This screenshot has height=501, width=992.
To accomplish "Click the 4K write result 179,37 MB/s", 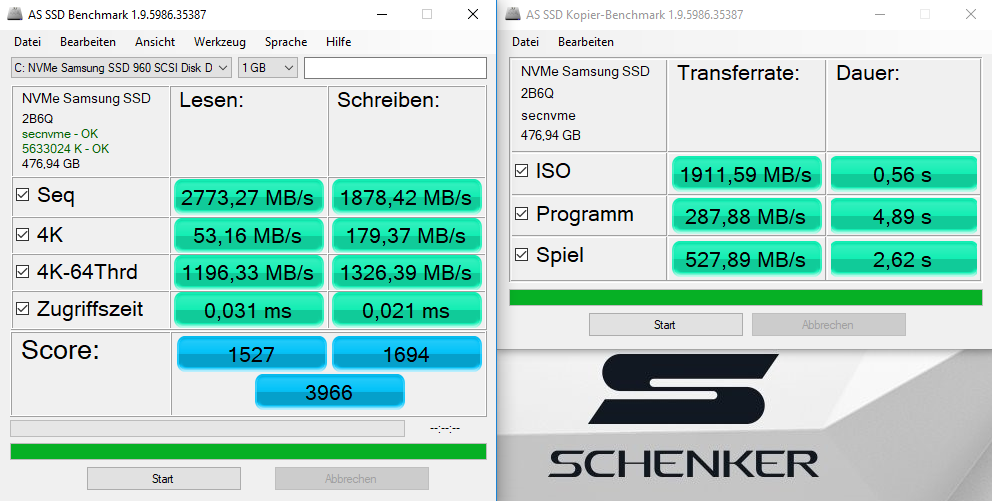I will 407,235.
